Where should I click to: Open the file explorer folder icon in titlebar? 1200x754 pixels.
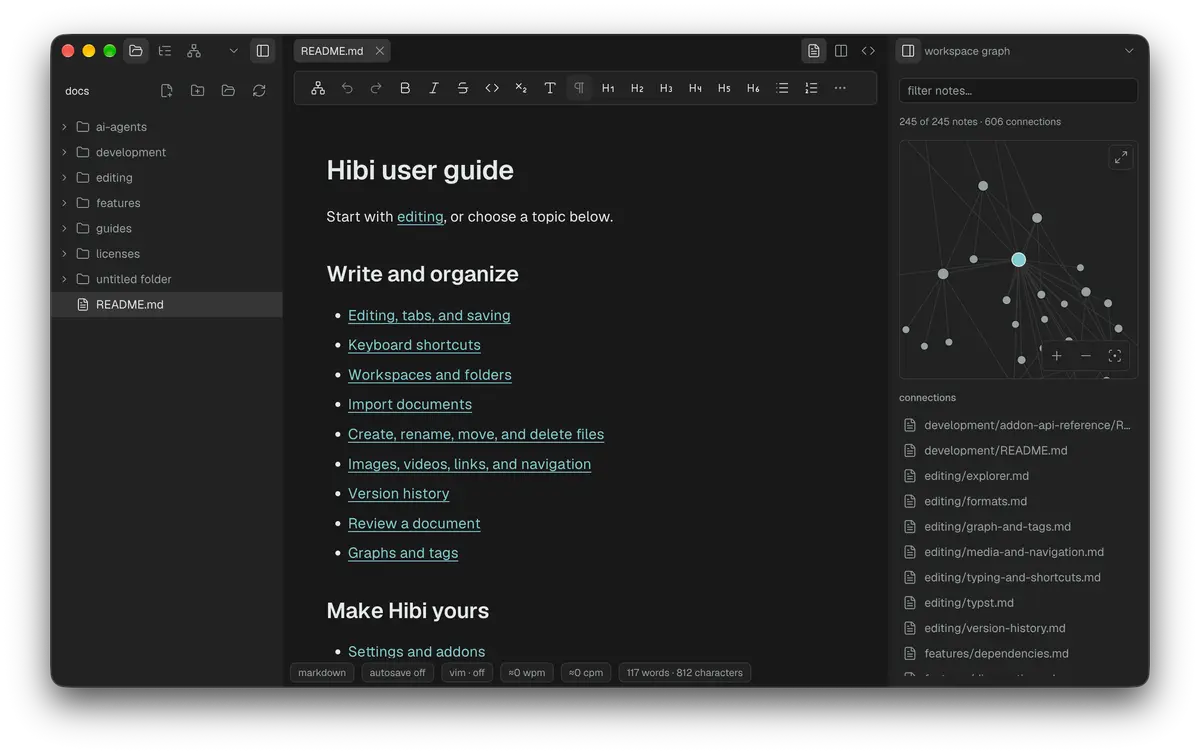136,51
